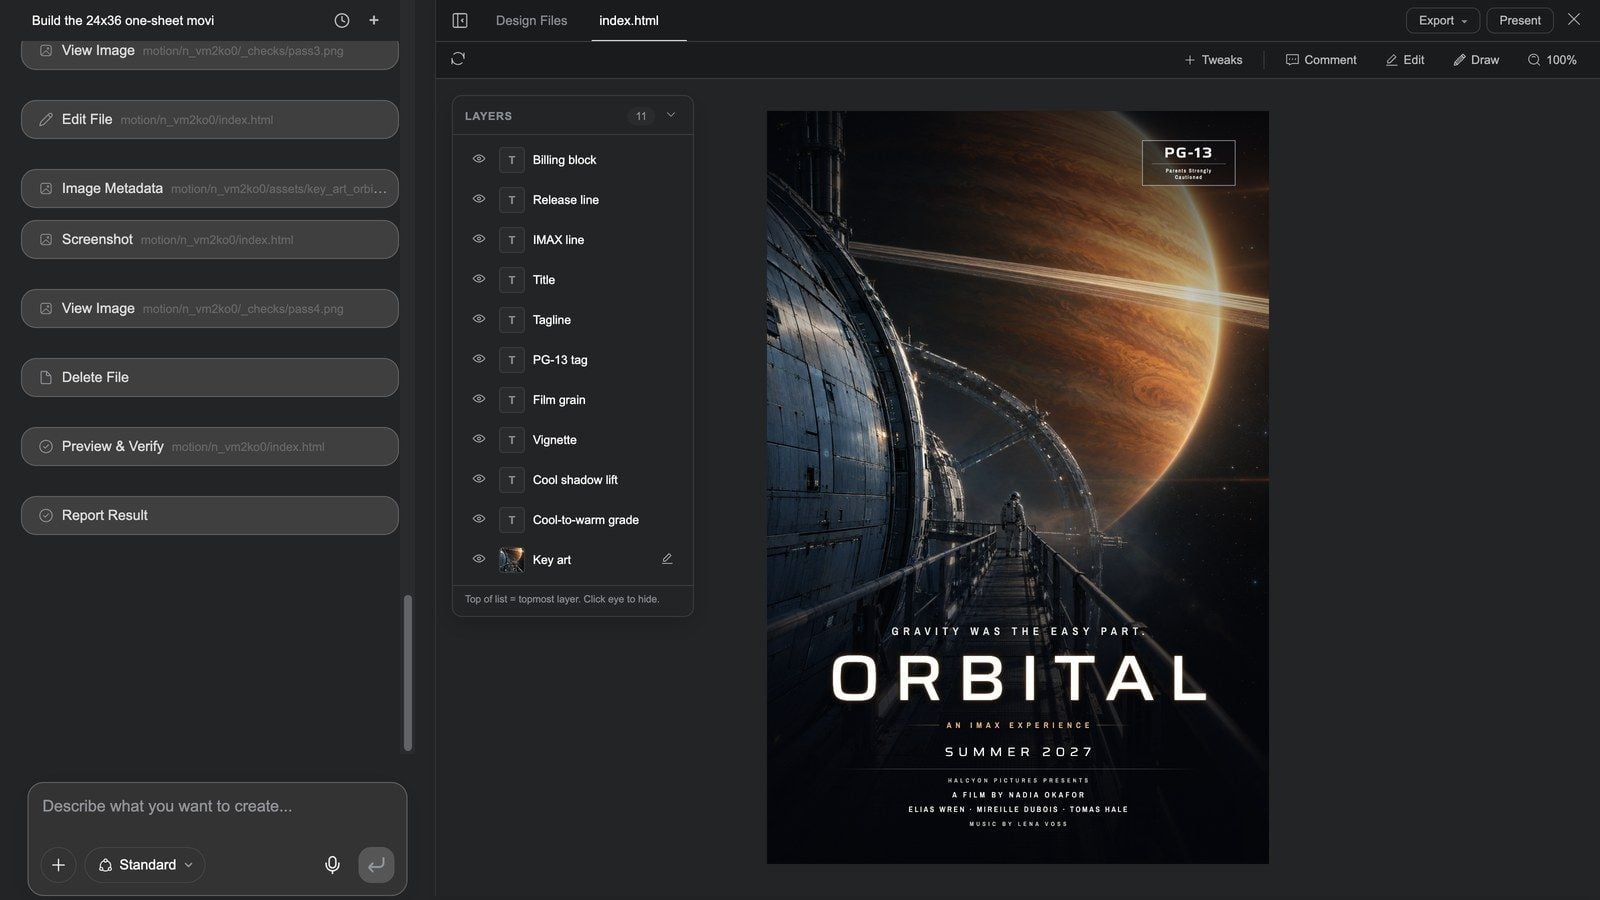The image size is (1600, 900).
Task: Click the refresh preview icon
Action: [458, 59]
